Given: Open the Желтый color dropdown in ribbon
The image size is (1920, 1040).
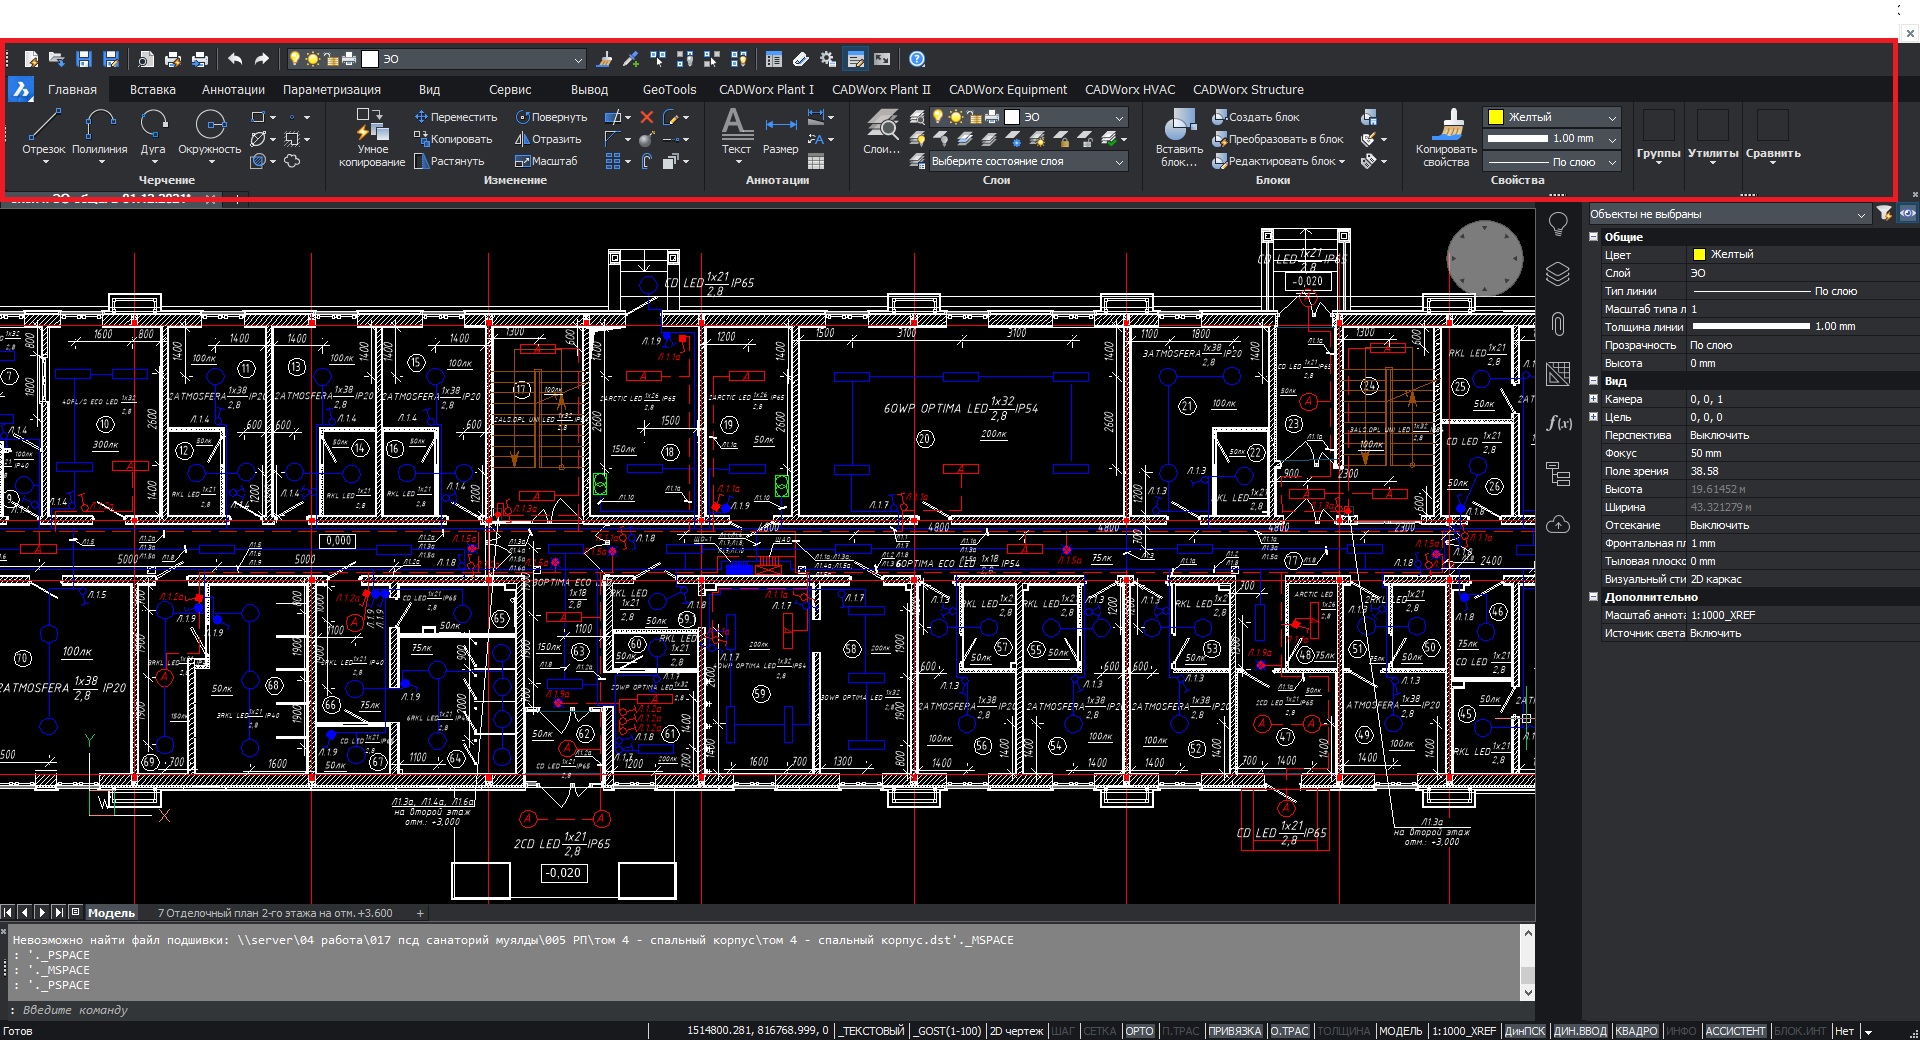Looking at the screenshot, I should 1551,117.
